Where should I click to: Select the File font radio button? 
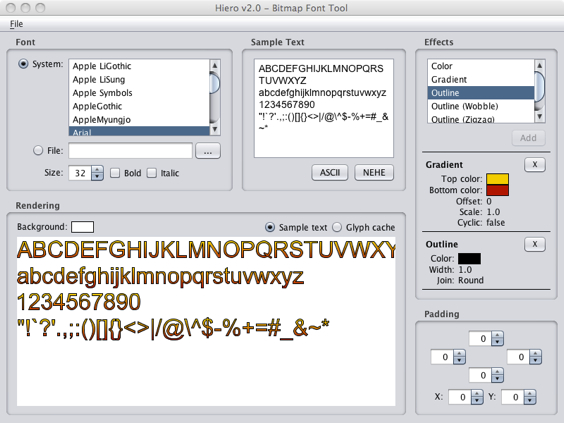38,150
